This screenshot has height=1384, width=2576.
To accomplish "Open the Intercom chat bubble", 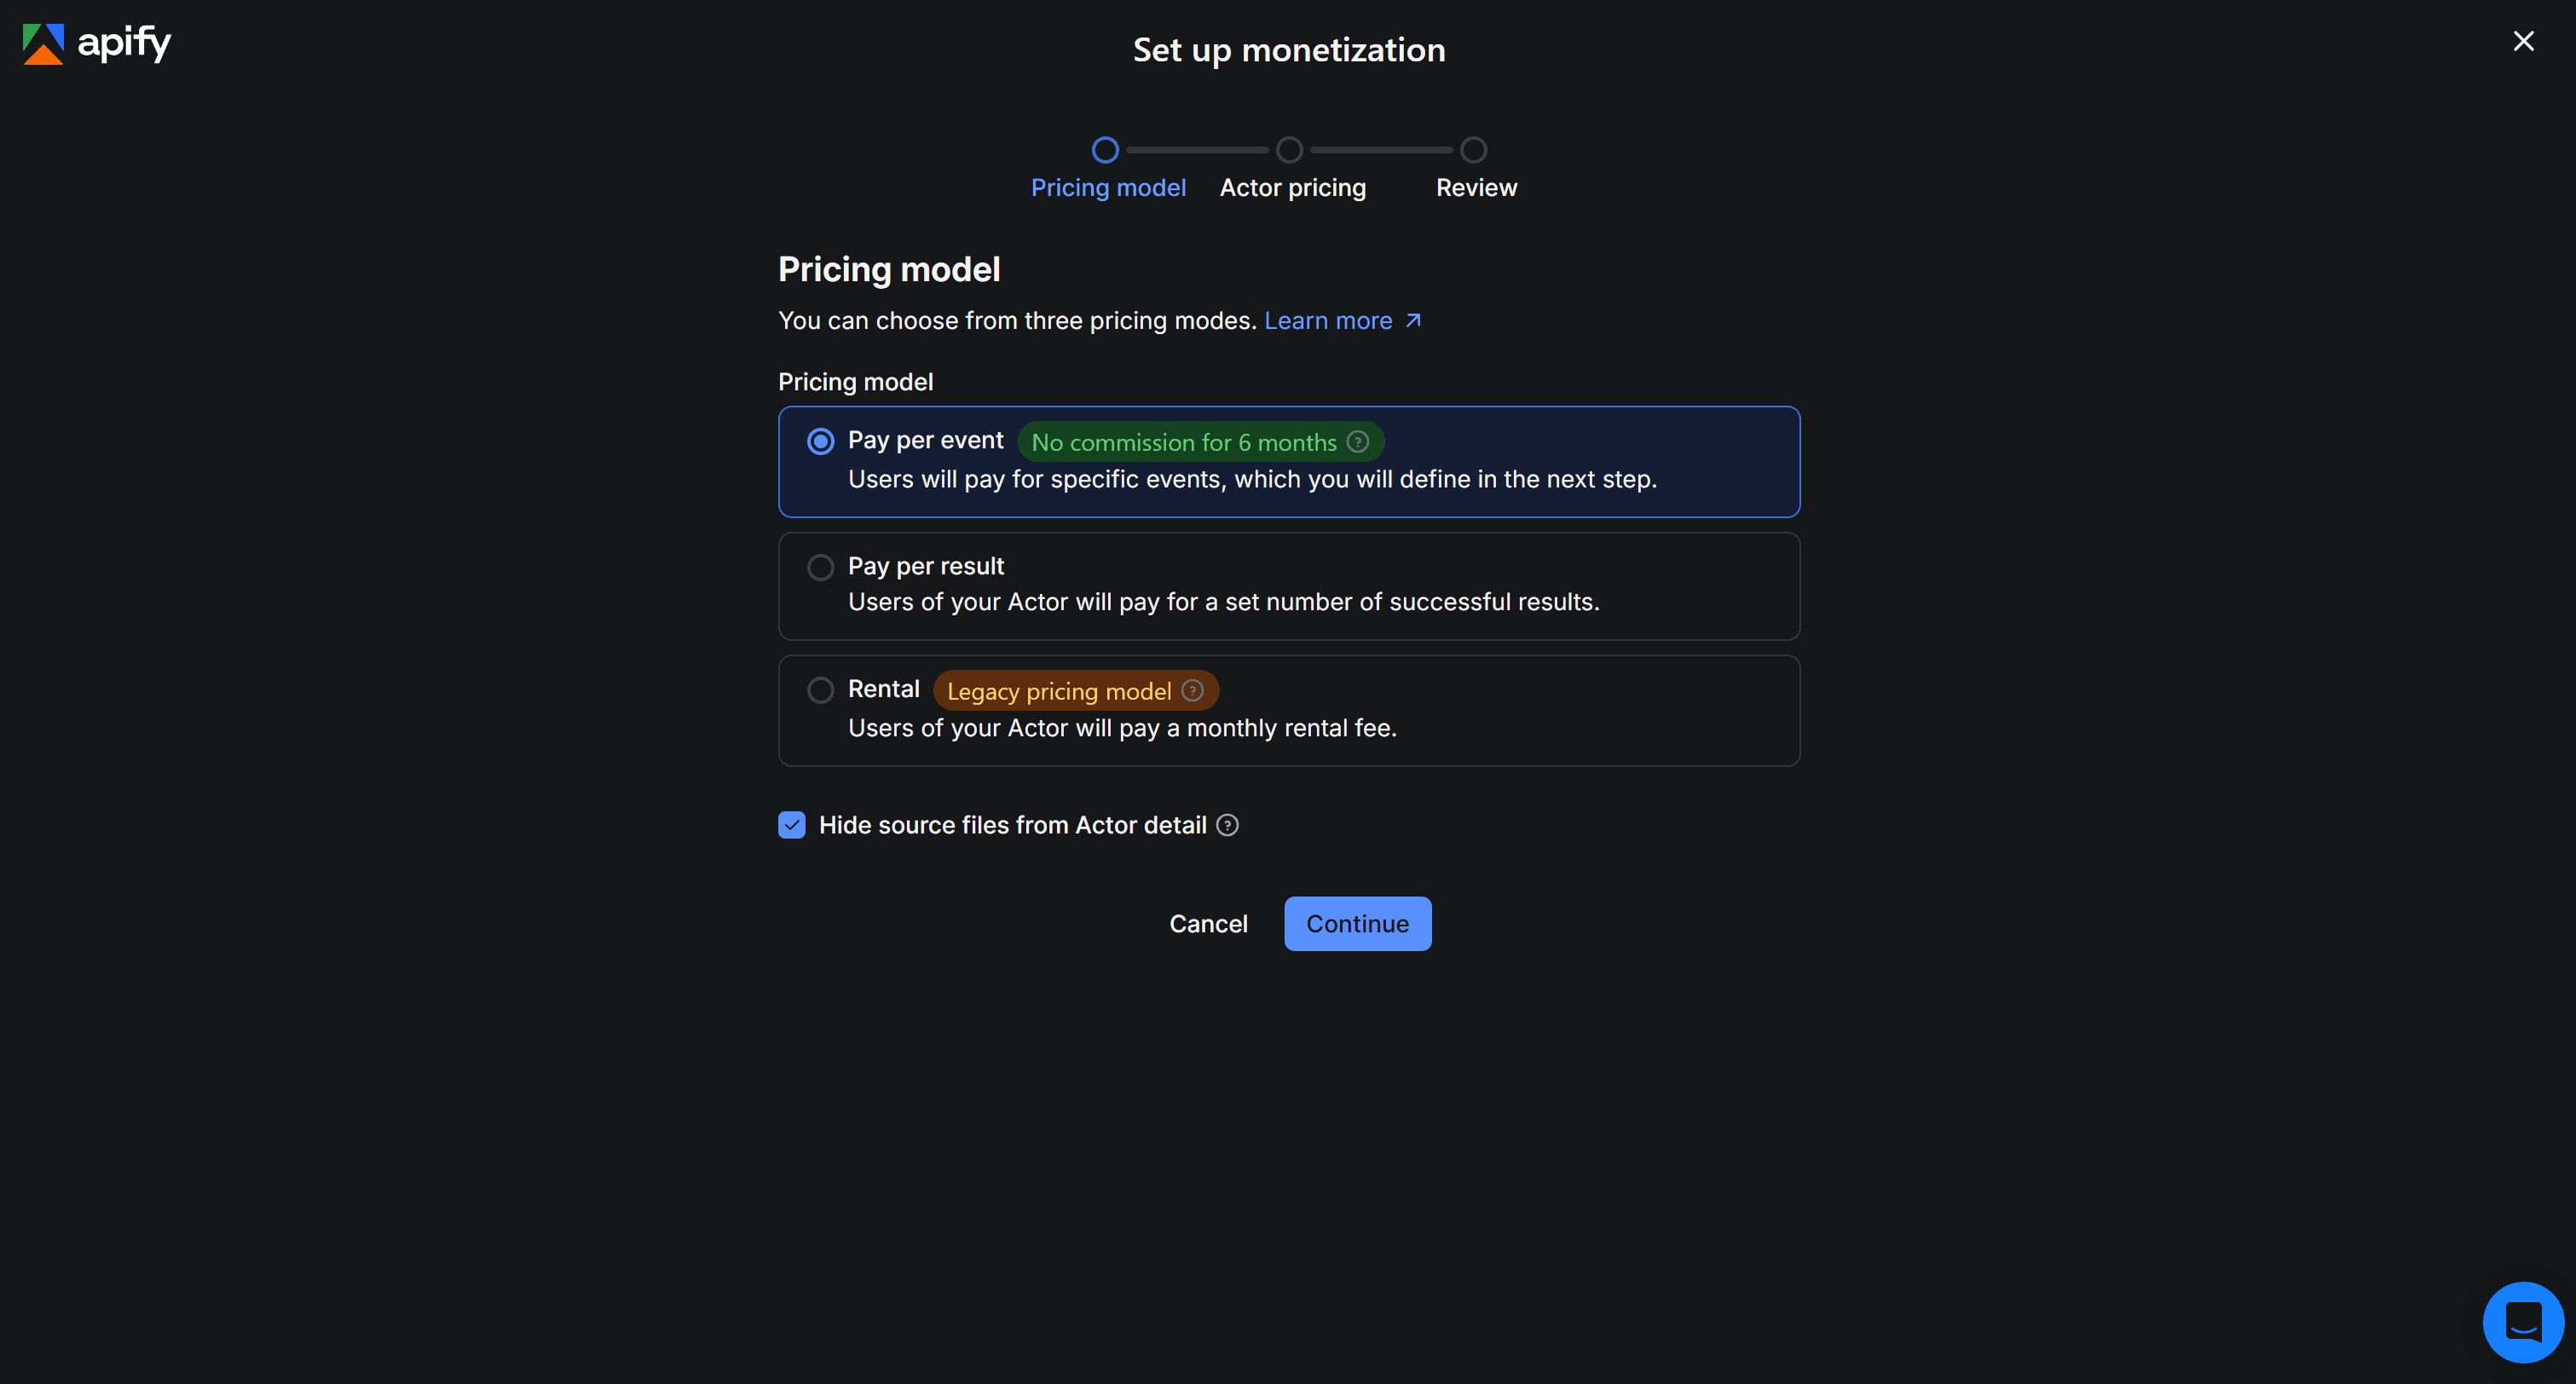I will [x=2523, y=1321].
